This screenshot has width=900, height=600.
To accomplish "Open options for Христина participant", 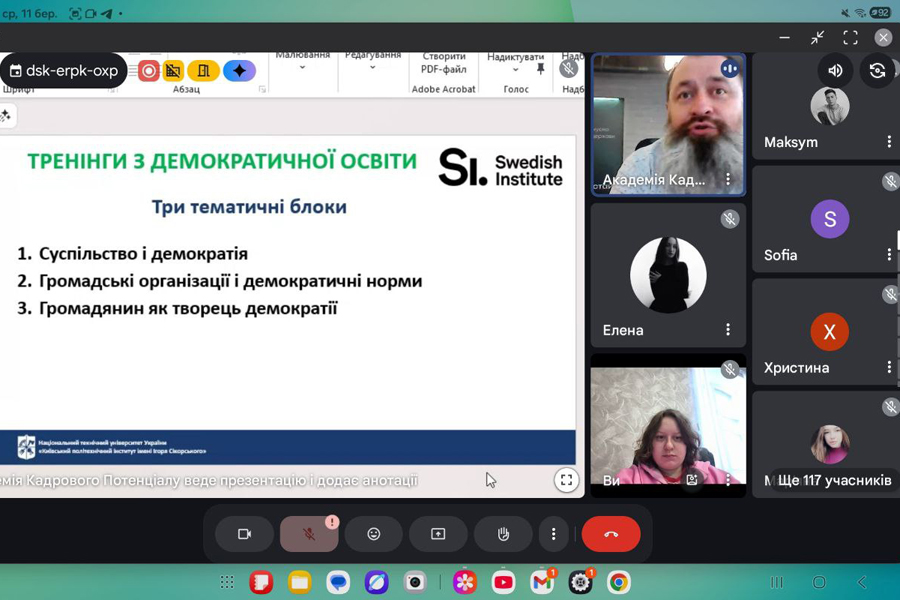I will [x=889, y=367].
